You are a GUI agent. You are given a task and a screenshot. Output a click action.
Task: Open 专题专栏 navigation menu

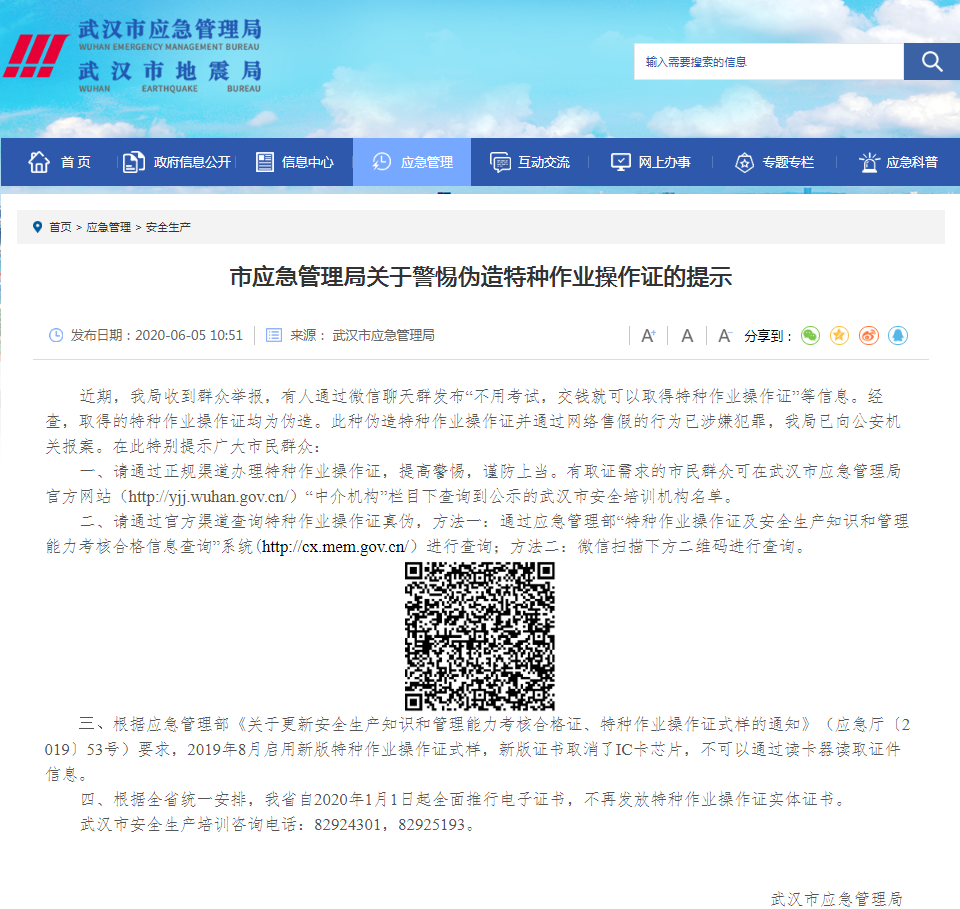coord(774,162)
